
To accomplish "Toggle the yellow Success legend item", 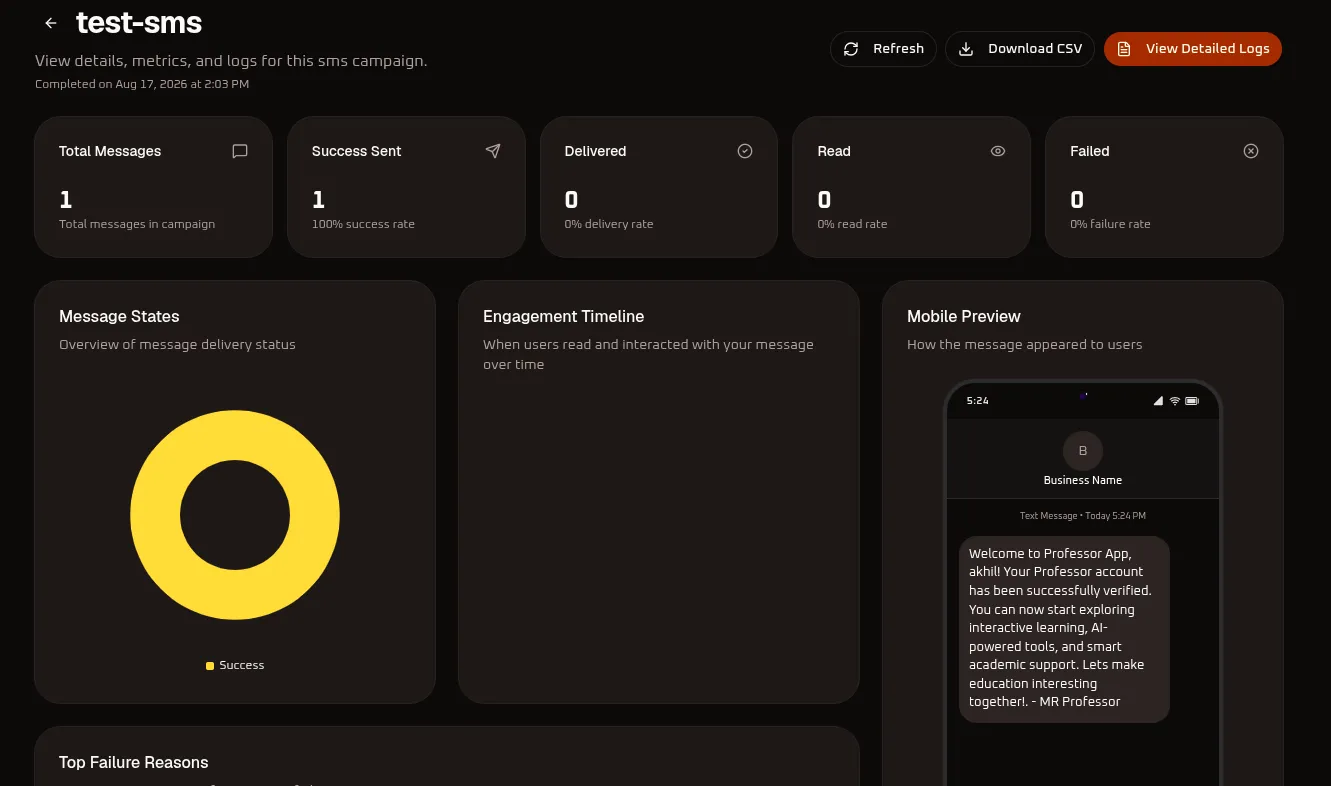I will (235, 665).
